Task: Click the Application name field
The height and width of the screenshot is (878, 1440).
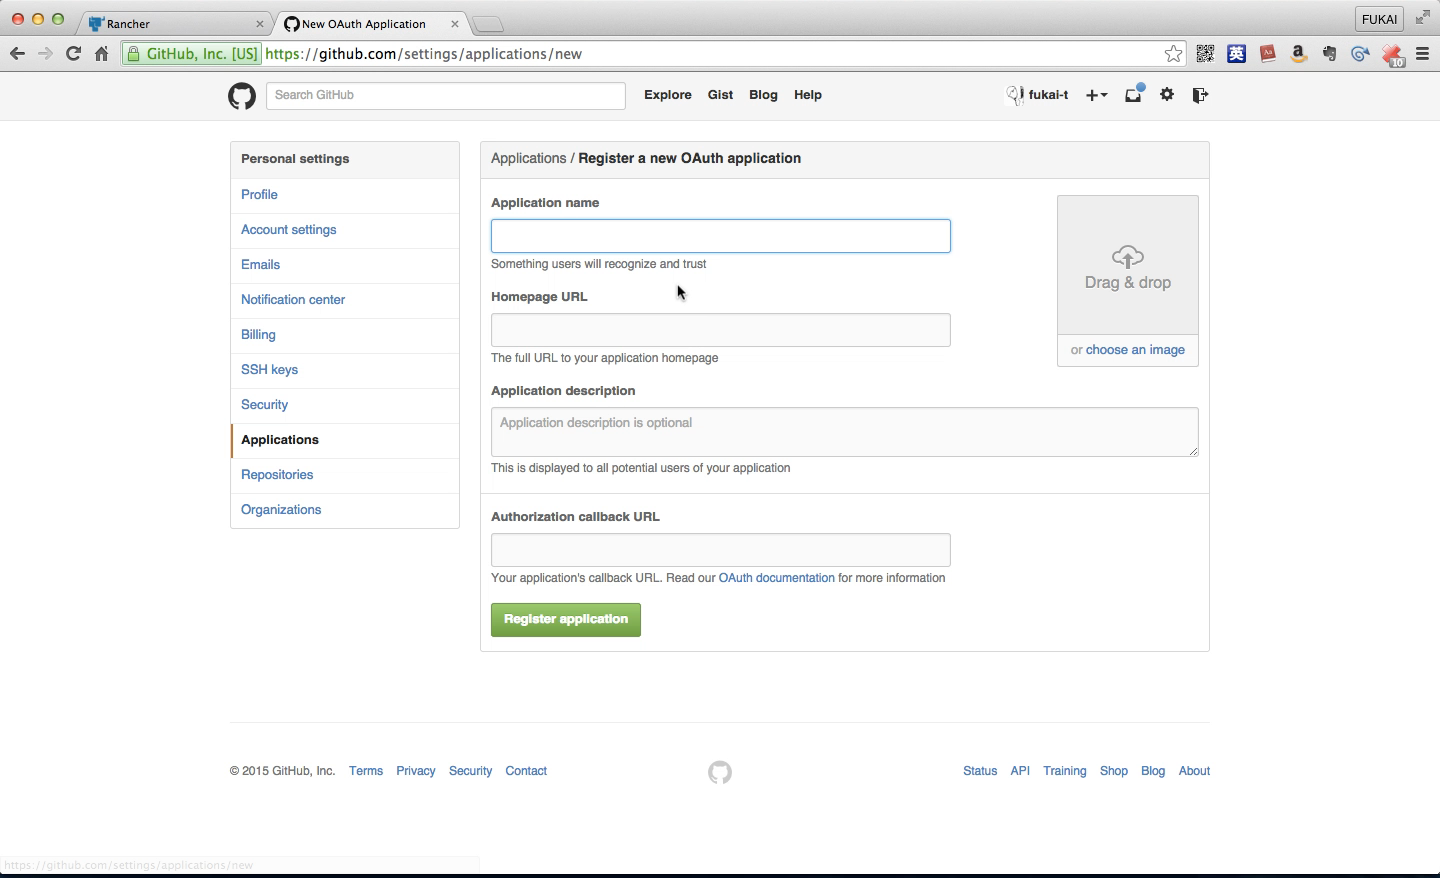Action: [721, 236]
